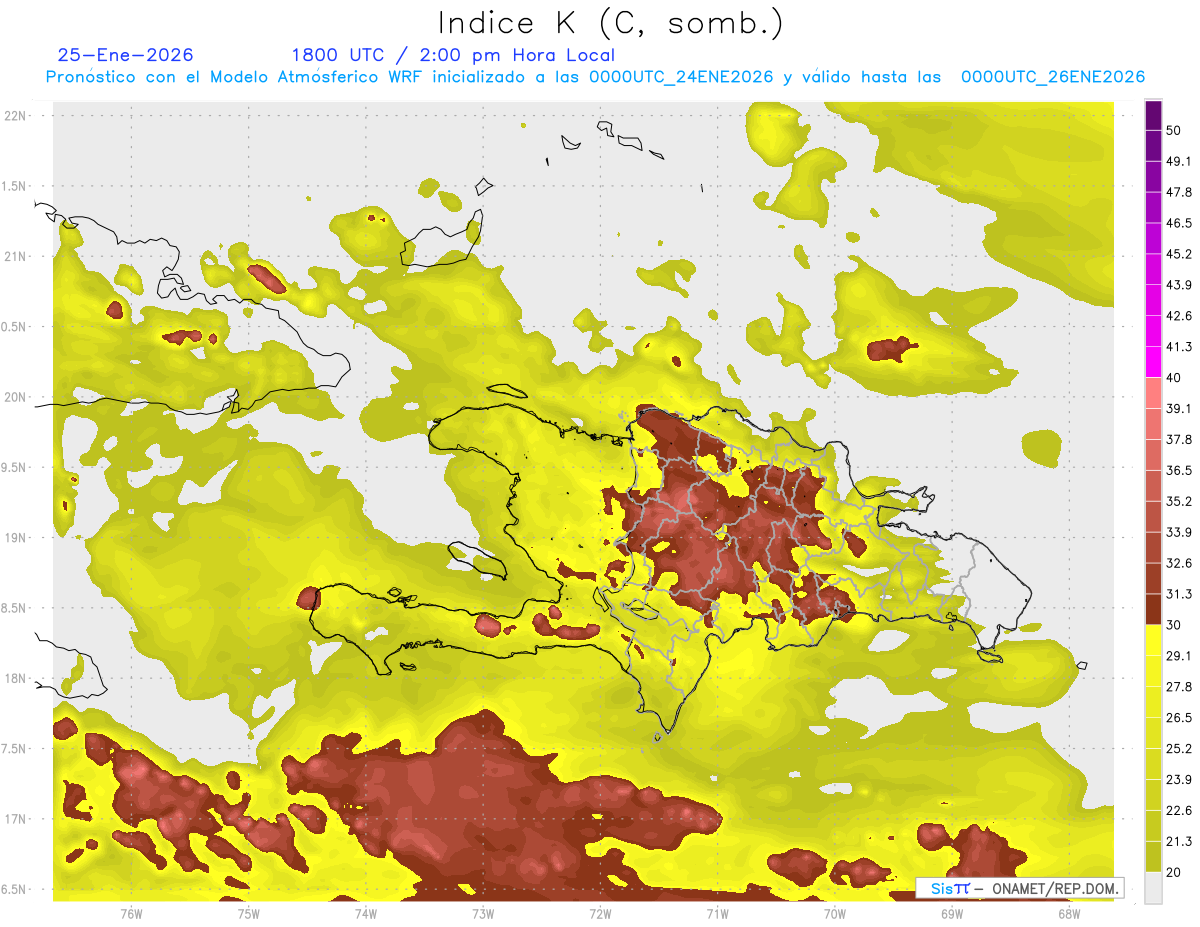Click the color scale value 29.1
This screenshot has width=1200, height=927.
(1179, 656)
